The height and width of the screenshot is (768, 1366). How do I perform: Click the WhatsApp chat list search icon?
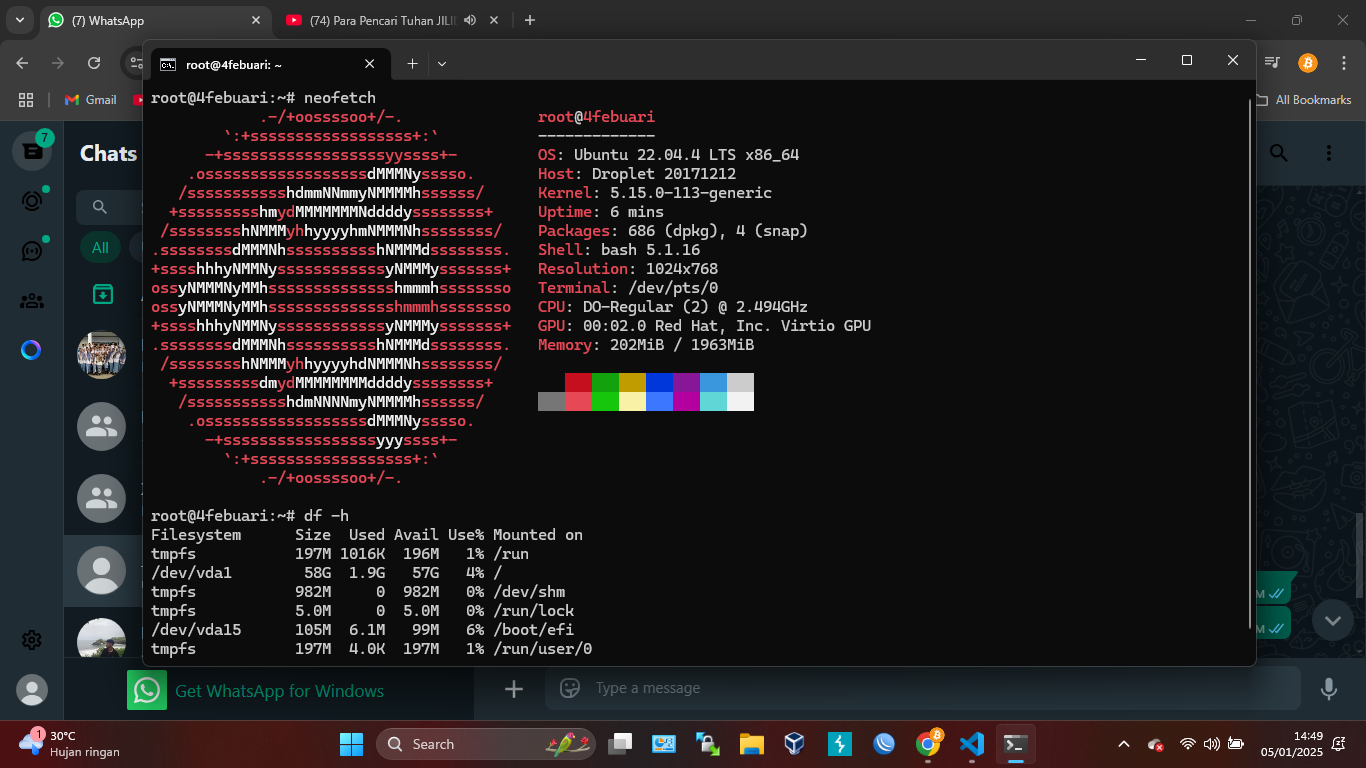100,207
